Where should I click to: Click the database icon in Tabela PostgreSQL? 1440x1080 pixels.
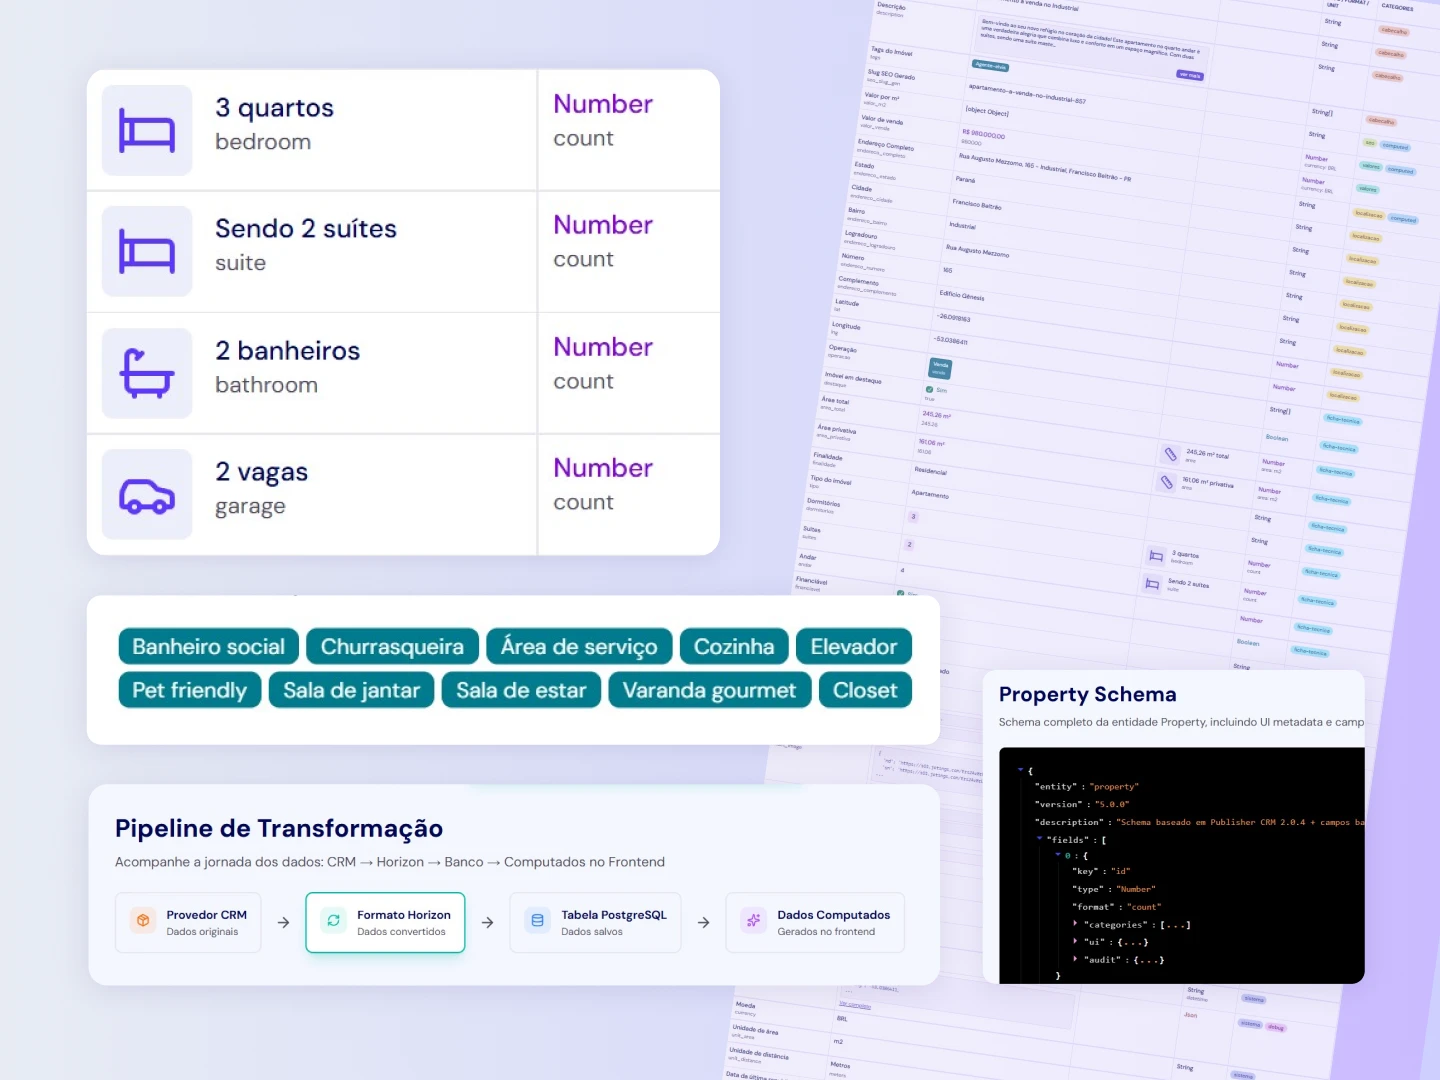(x=538, y=921)
